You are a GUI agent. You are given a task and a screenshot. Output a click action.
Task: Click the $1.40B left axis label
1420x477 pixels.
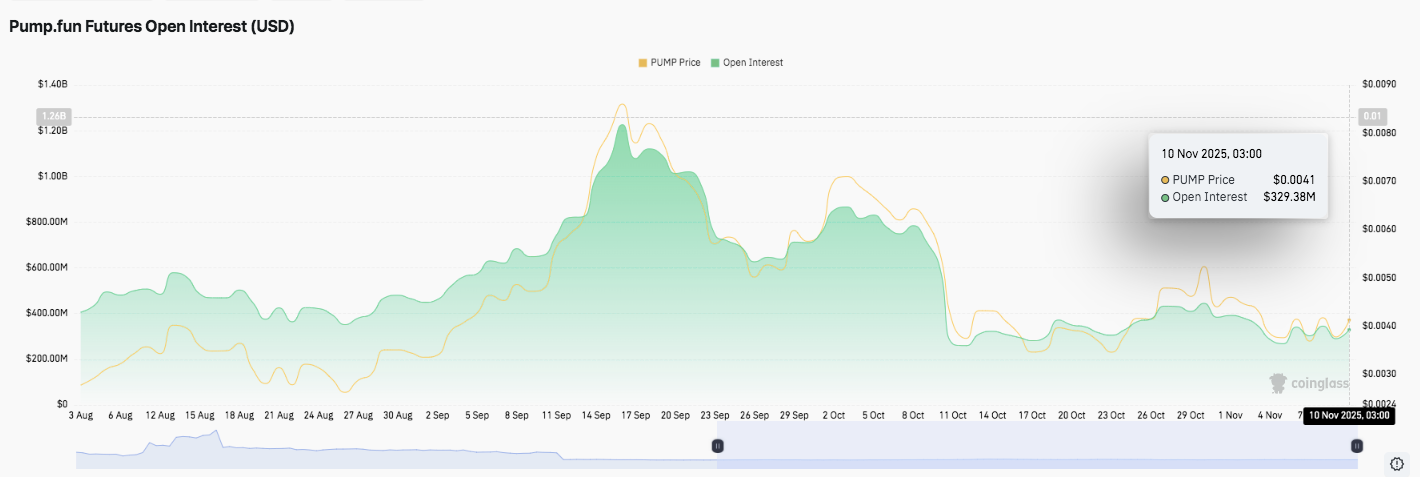click(x=52, y=84)
